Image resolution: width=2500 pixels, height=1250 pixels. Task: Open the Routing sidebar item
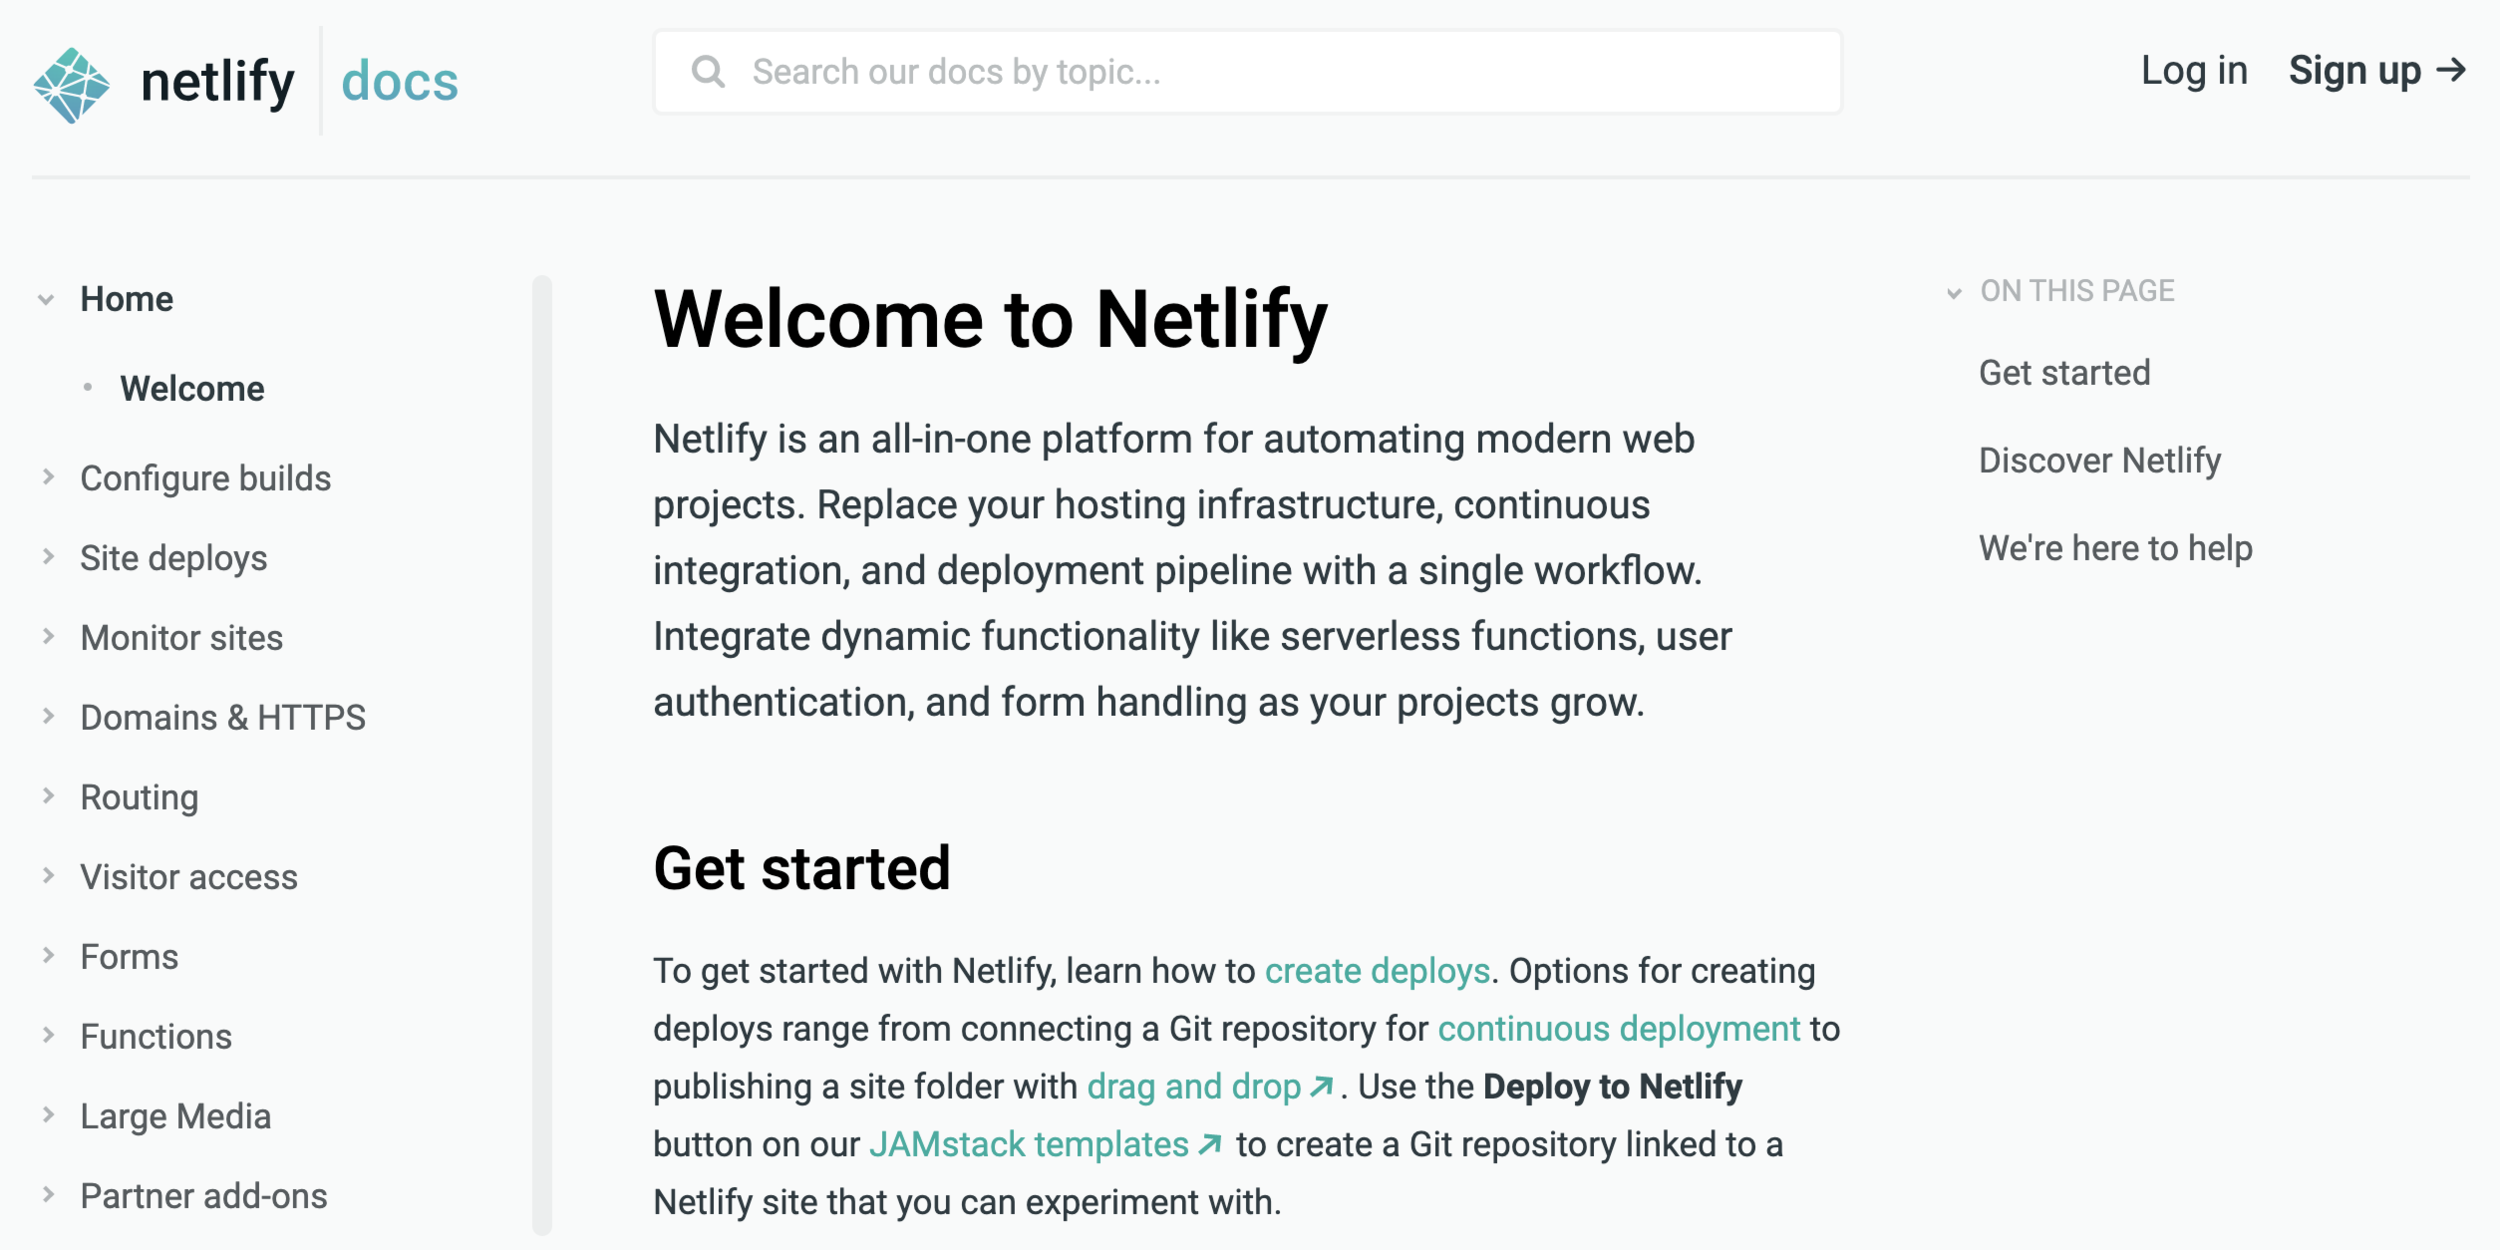[139, 797]
